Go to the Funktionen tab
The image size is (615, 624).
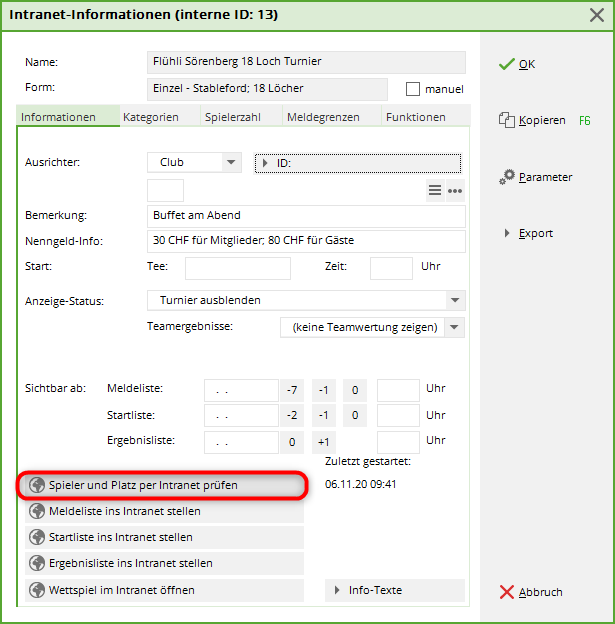click(426, 117)
